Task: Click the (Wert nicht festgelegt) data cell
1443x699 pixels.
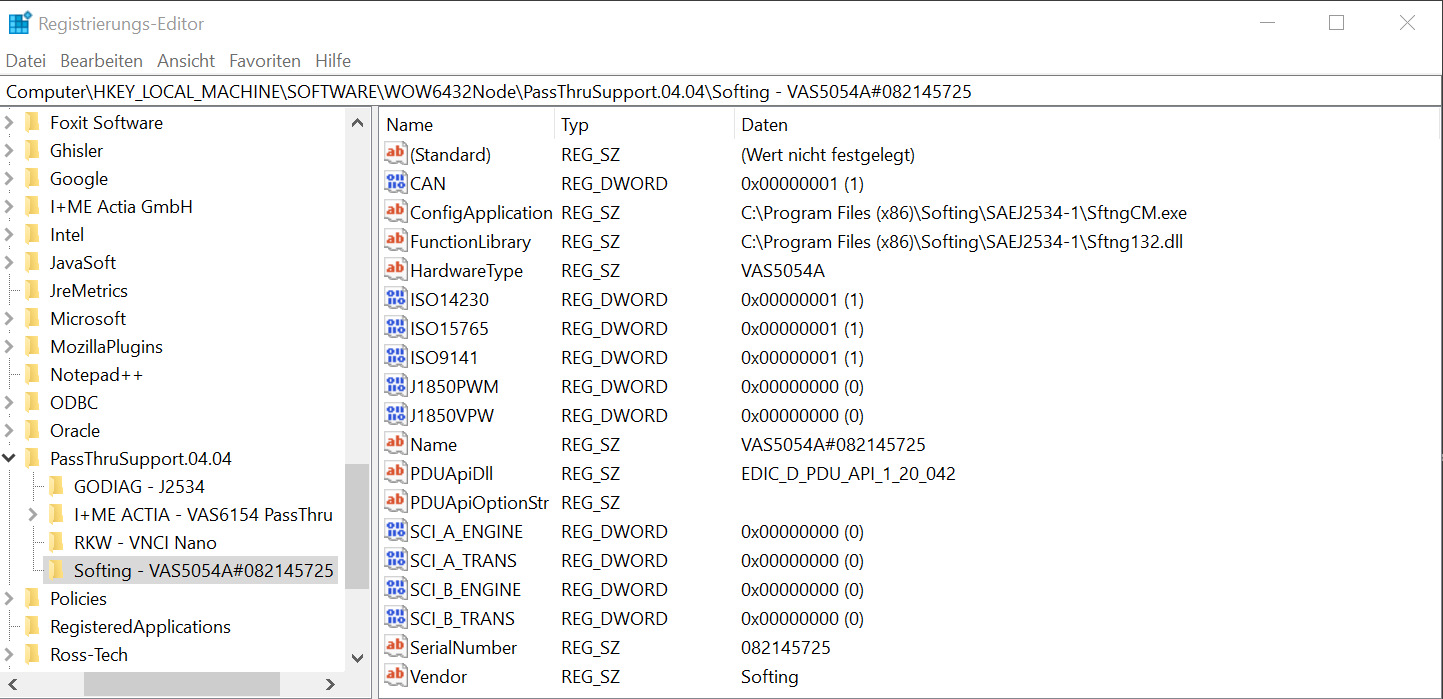Action: point(828,155)
